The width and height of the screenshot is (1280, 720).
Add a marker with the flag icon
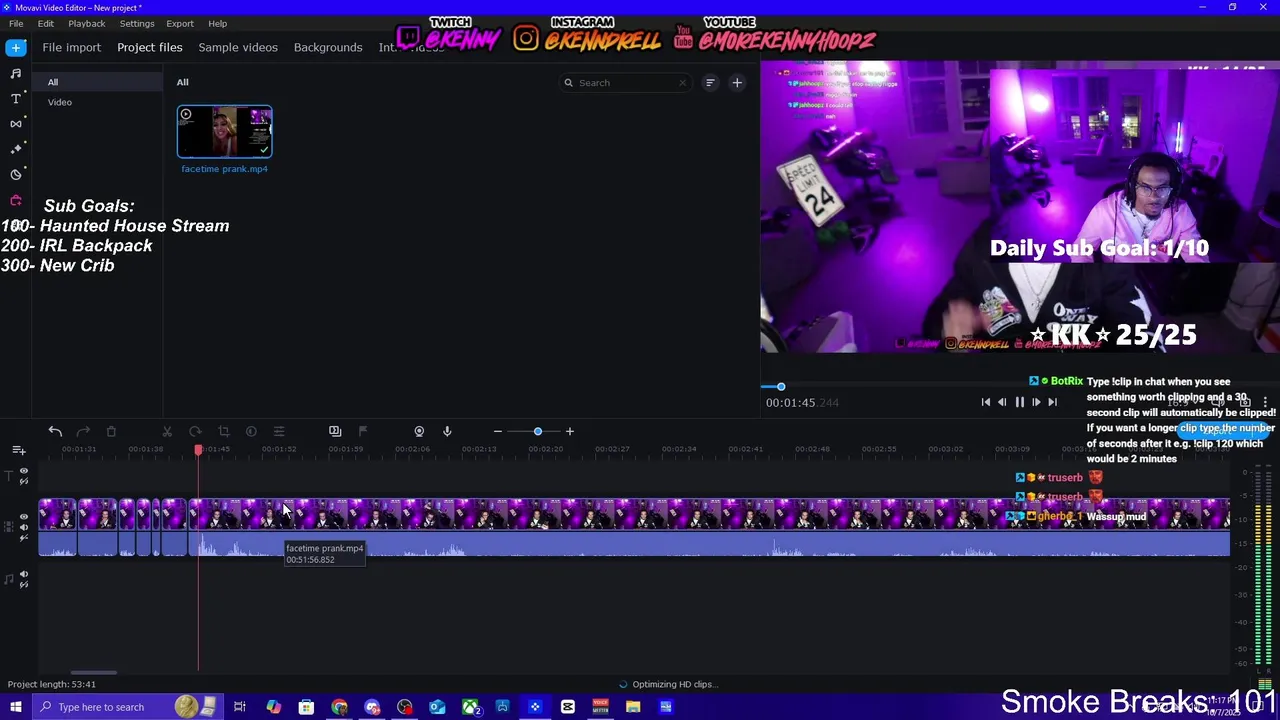[363, 431]
